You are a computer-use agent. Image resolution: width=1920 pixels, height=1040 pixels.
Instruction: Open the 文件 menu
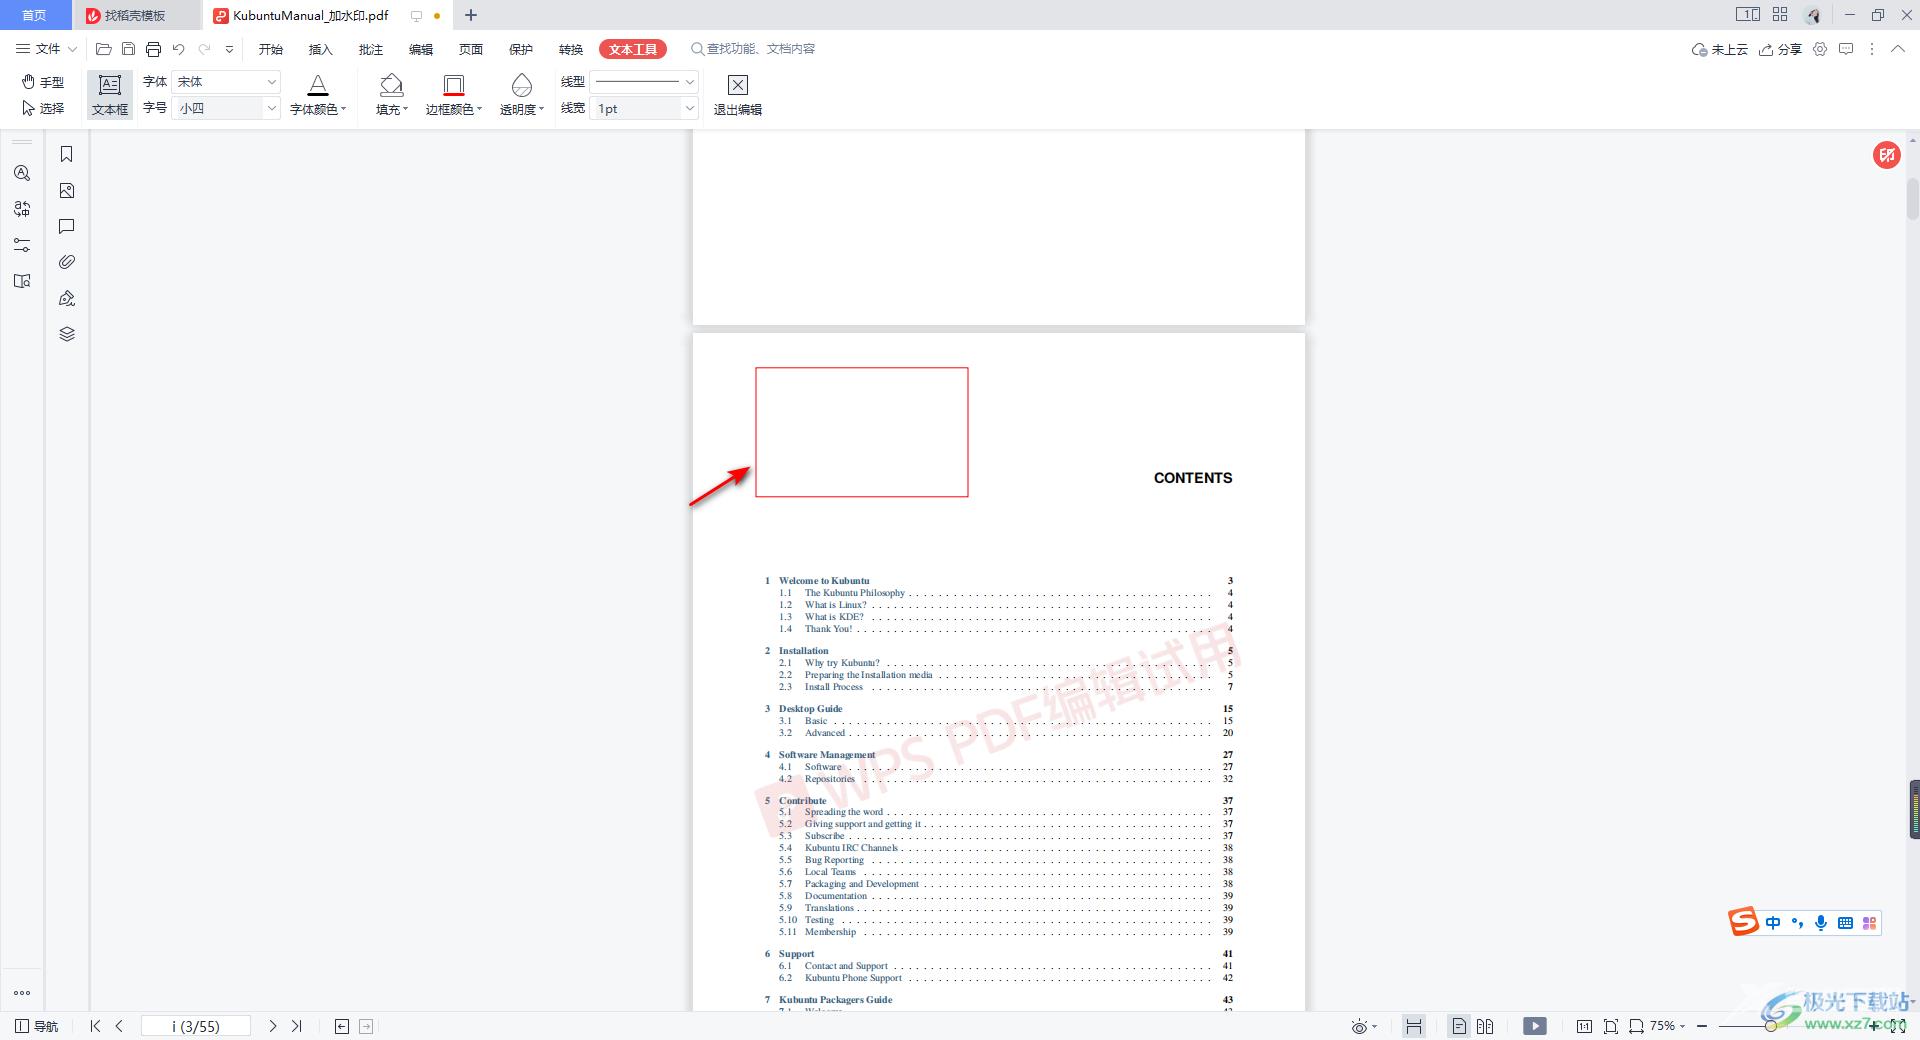(46, 49)
